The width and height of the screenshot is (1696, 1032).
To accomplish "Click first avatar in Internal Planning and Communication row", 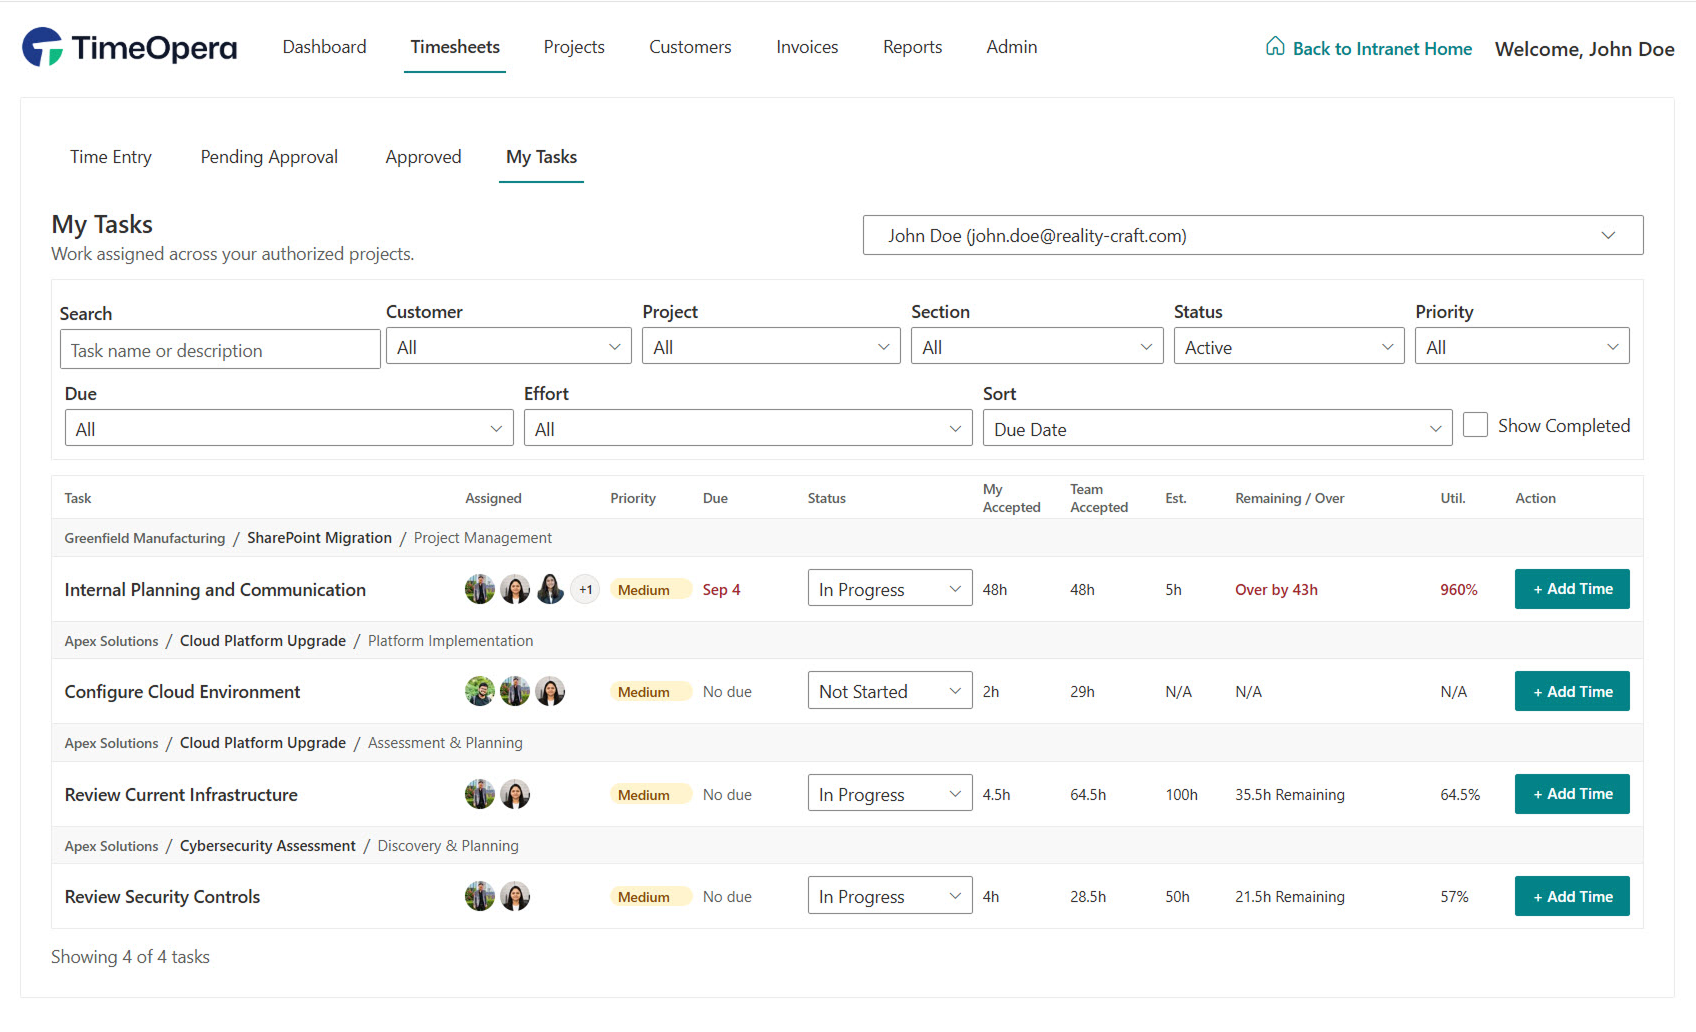I will tap(480, 589).
